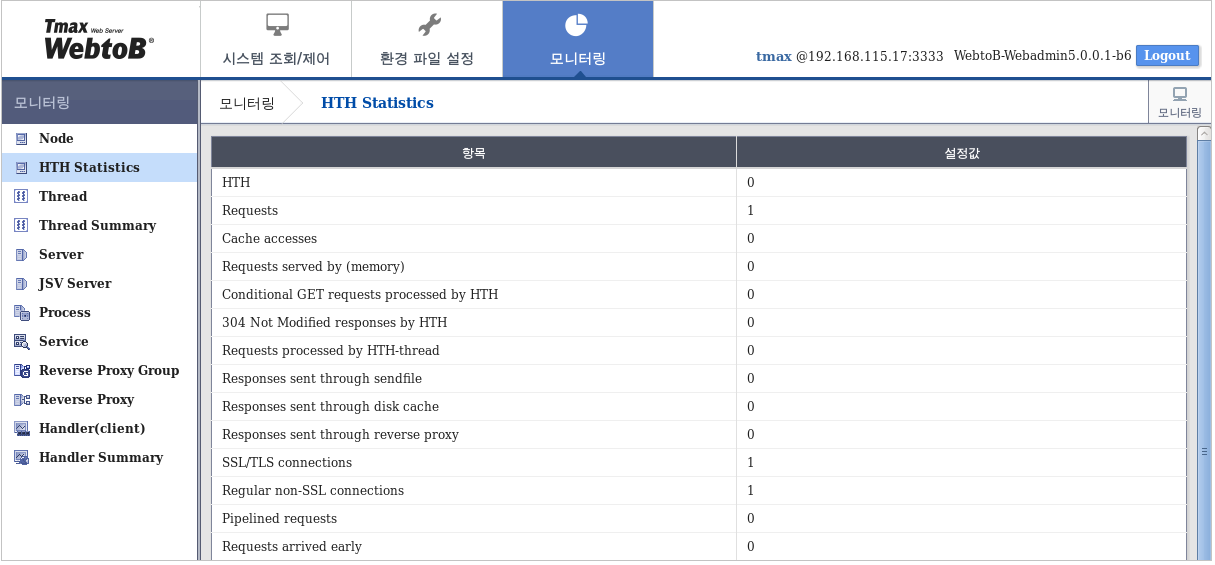Click the Handler Summary sidebar icon
Screen dimensions: 1215x565
(21, 458)
